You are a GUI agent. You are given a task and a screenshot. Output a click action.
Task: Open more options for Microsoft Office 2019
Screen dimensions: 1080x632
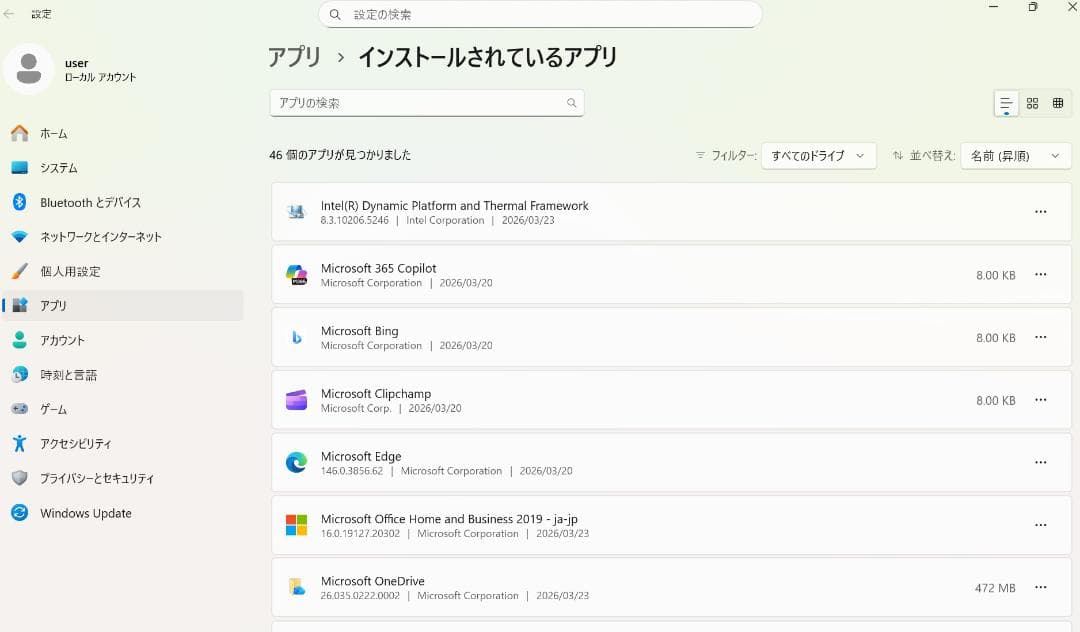click(x=1040, y=525)
